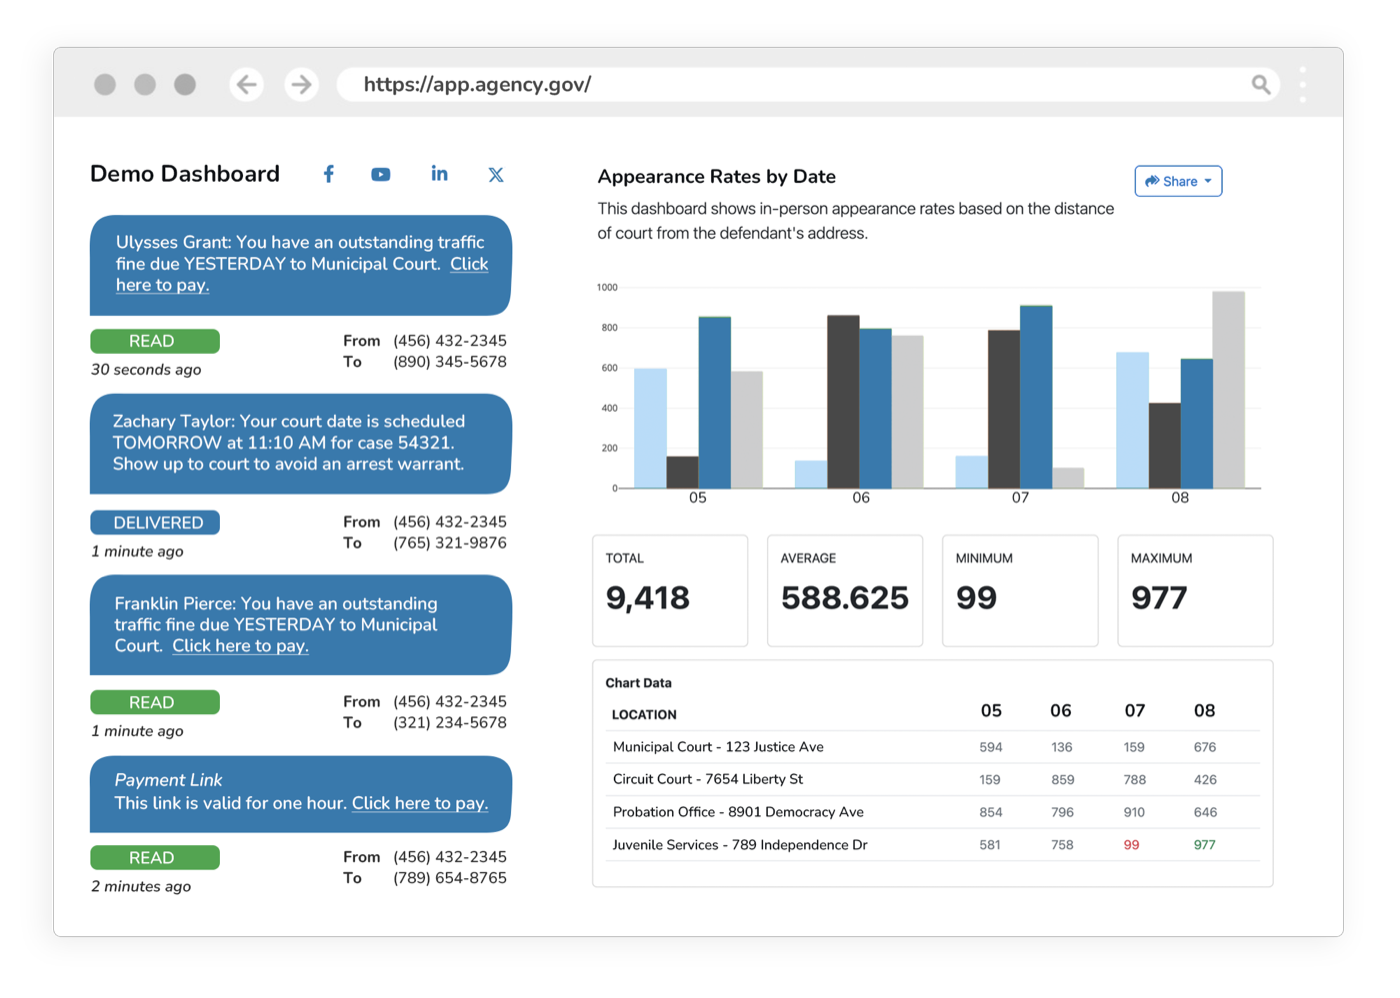Click the light blue bar for 05
This screenshot has height=998, width=1400.
pyautogui.click(x=650, y=428)
